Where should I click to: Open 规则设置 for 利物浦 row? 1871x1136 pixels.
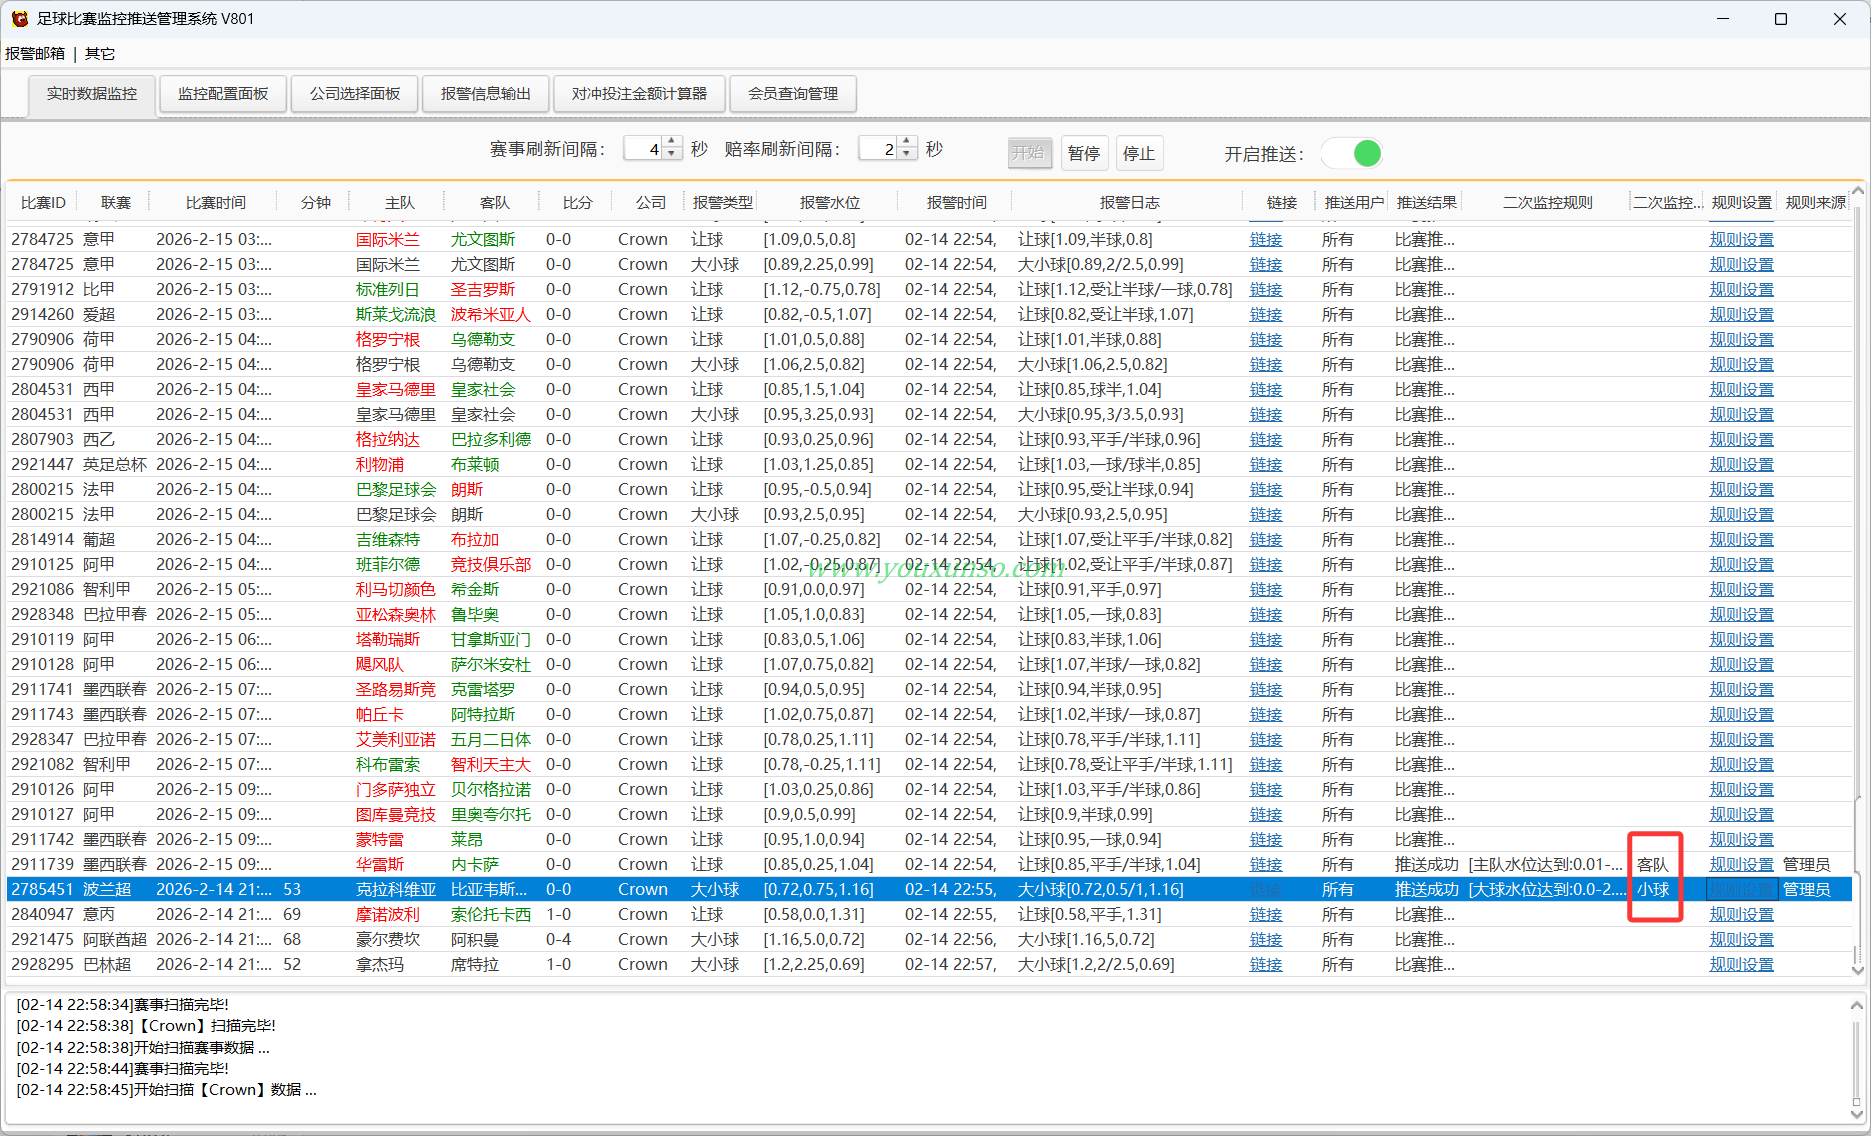click(x=1742, y=465)
